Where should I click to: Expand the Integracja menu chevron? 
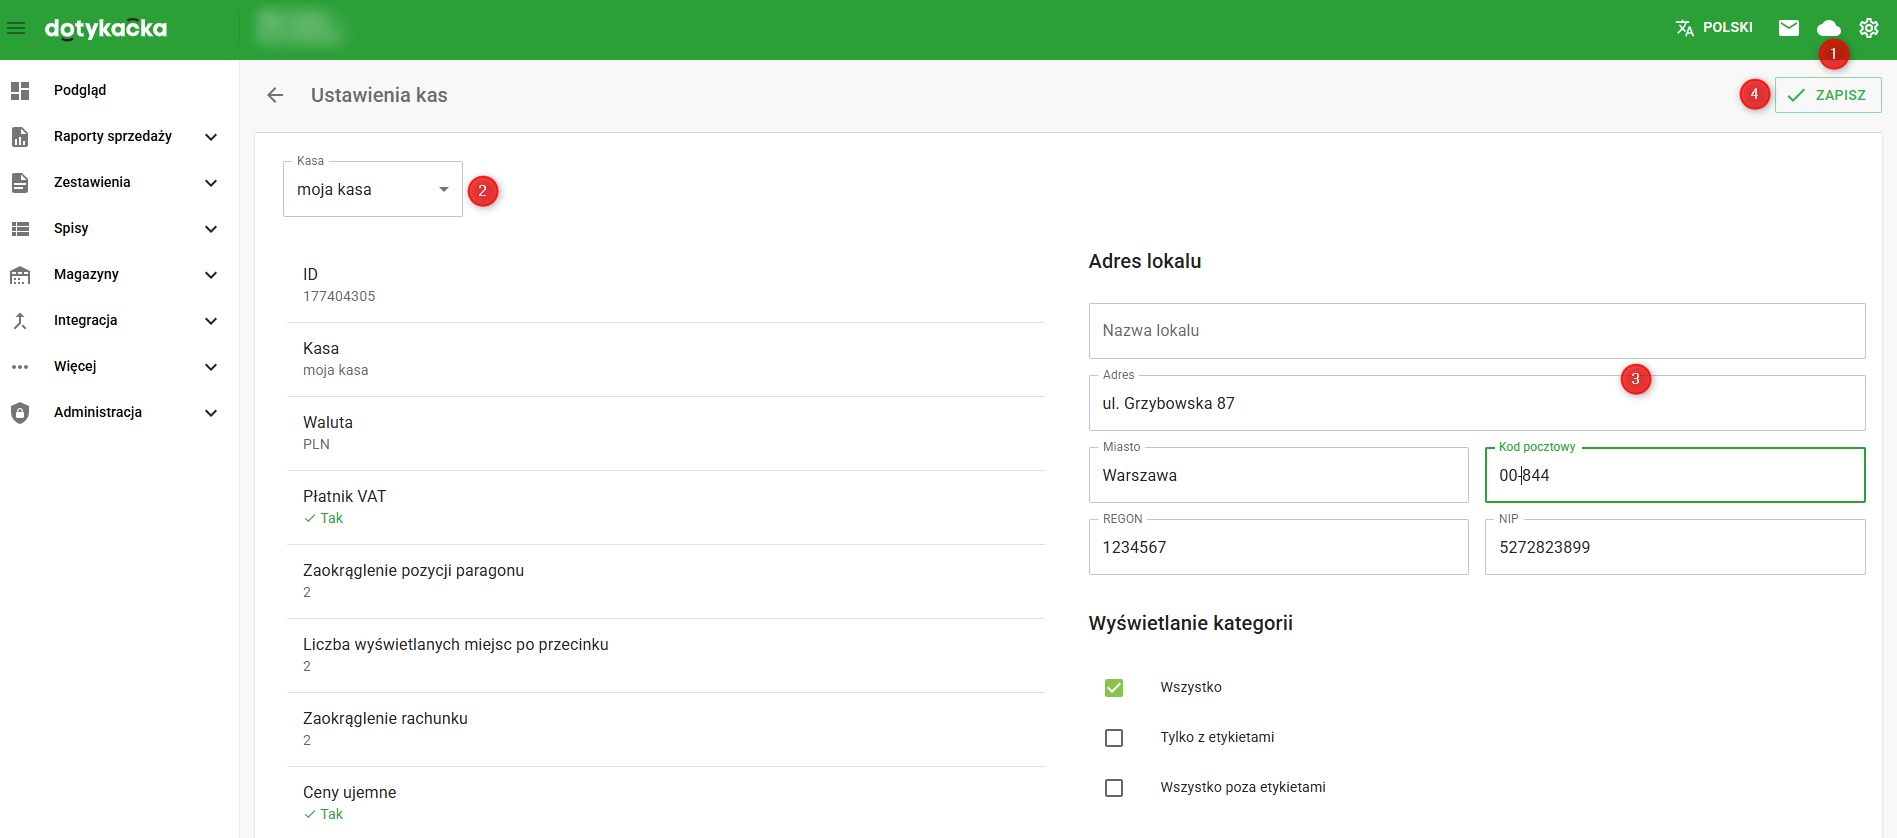pyautogui.click(x=211, y=321)
